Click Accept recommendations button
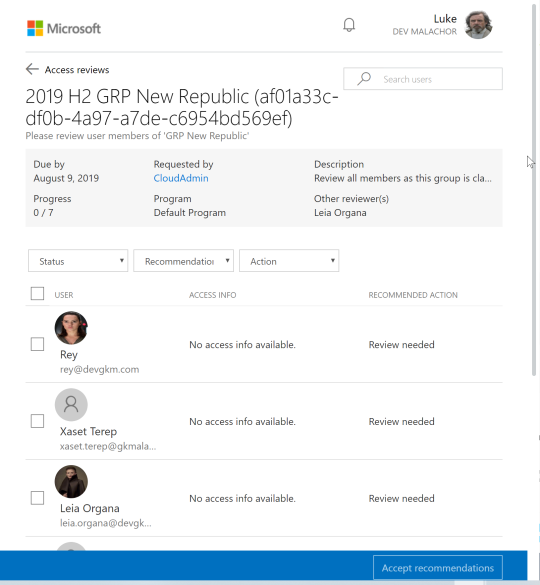Viewport: 540px width, 585px height. [x=438, y=568]
